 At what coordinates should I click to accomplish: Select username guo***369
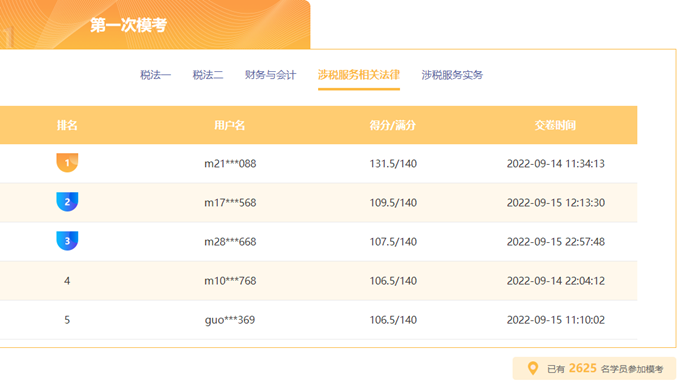point(230,320)
